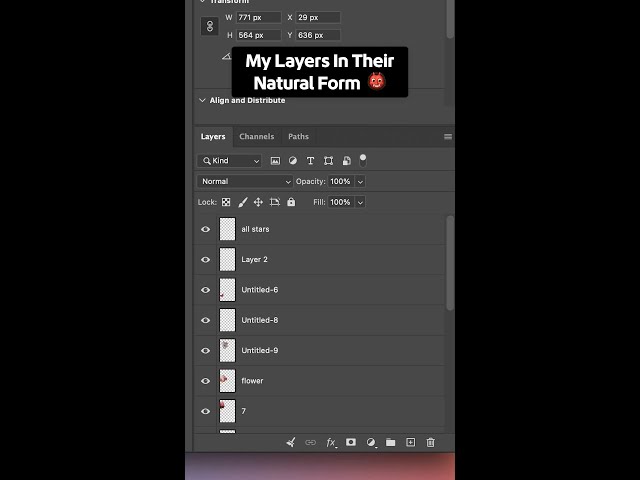
Task: Select the flower layer name
Action: click(x=252, y=381)
